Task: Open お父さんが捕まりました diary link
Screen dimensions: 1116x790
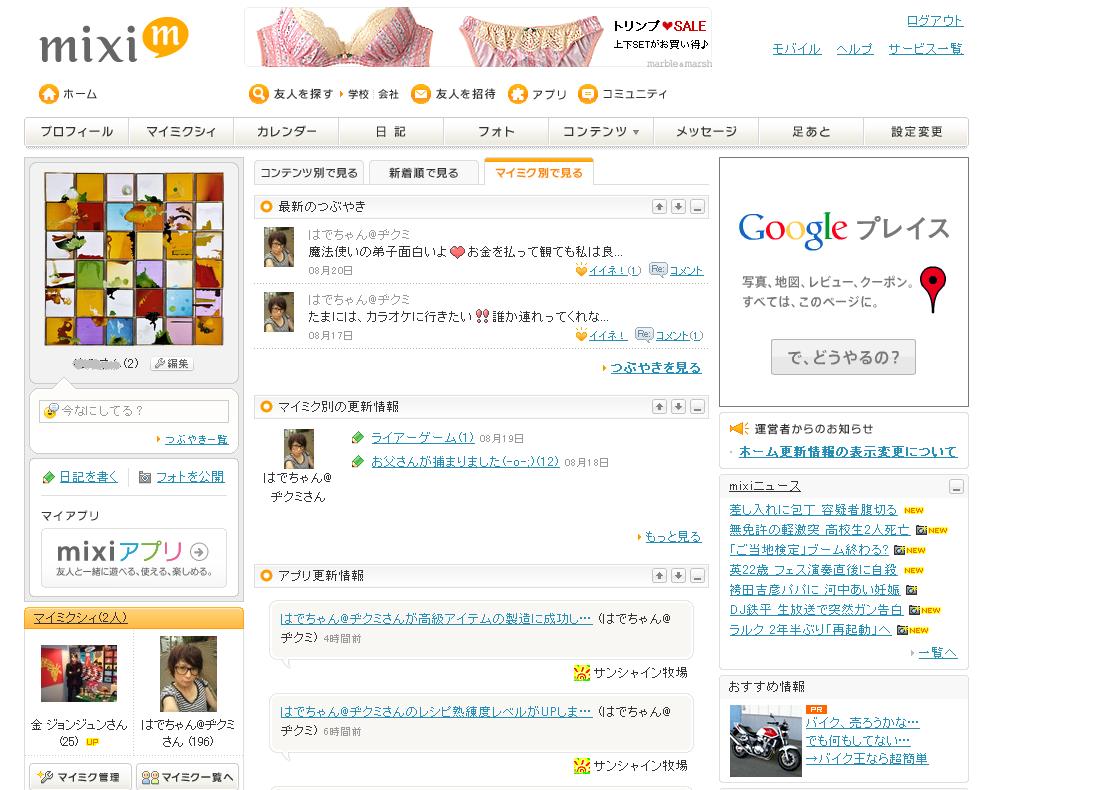Action: pyautogui.click(x=465, y=462)
